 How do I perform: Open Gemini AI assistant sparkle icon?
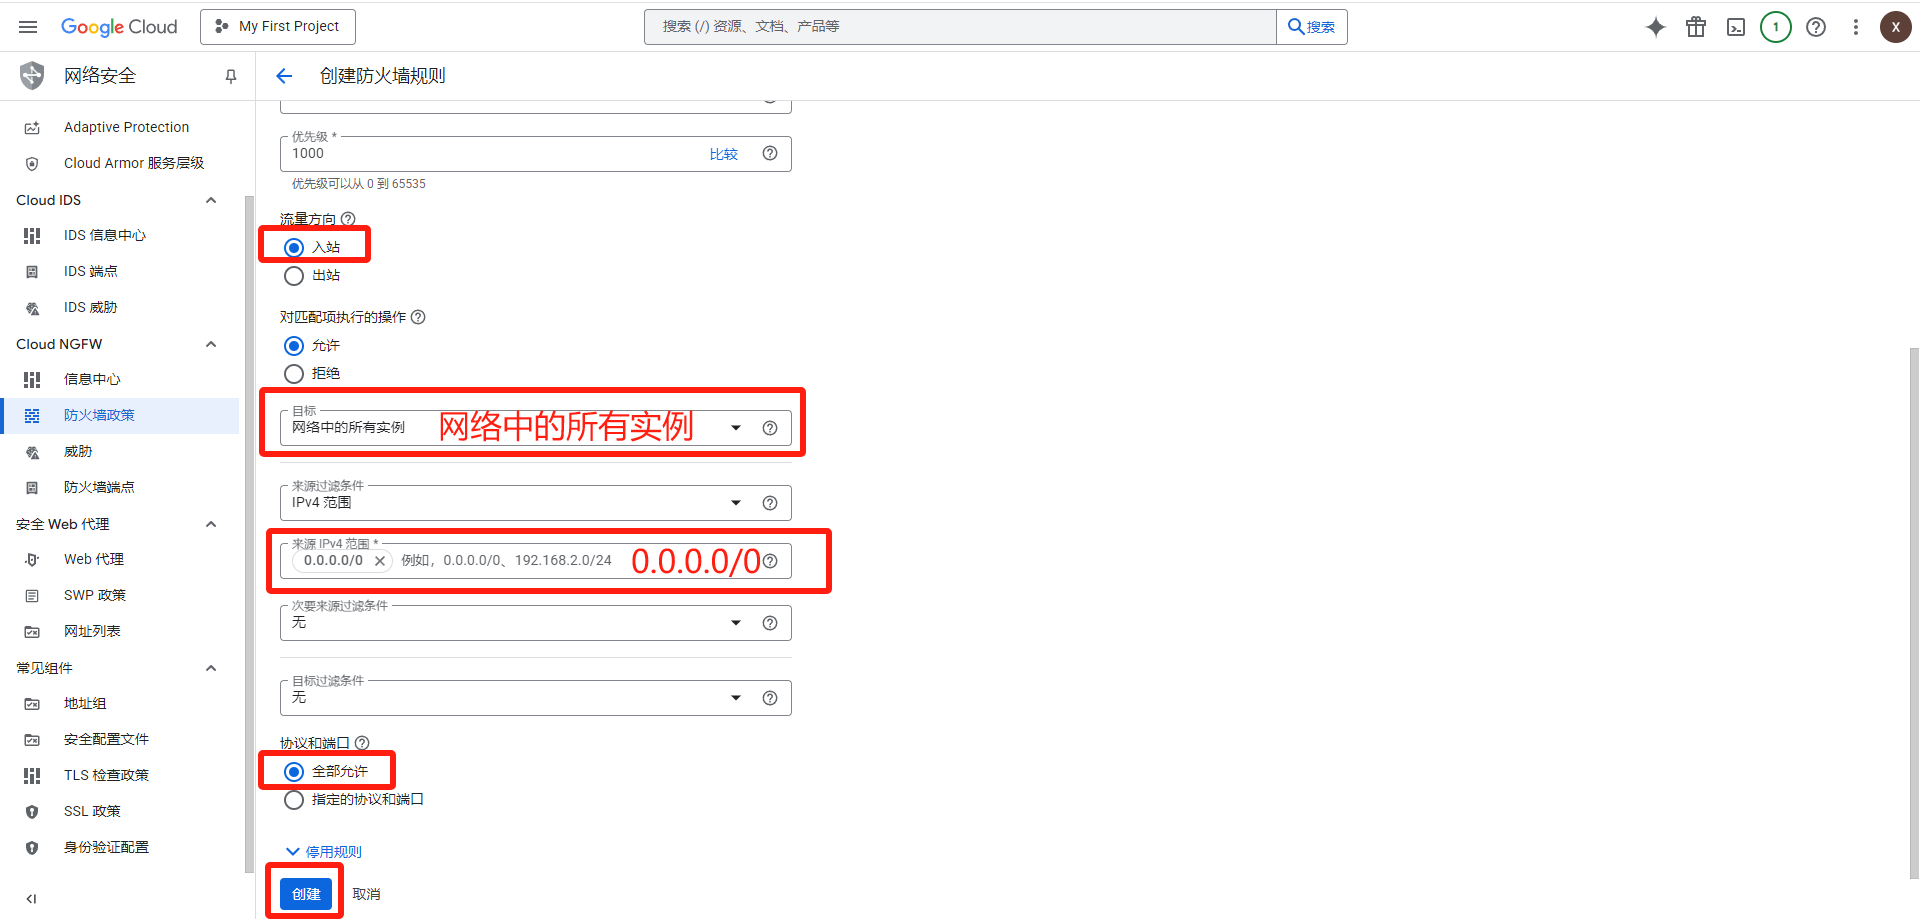pos(1656,27)
